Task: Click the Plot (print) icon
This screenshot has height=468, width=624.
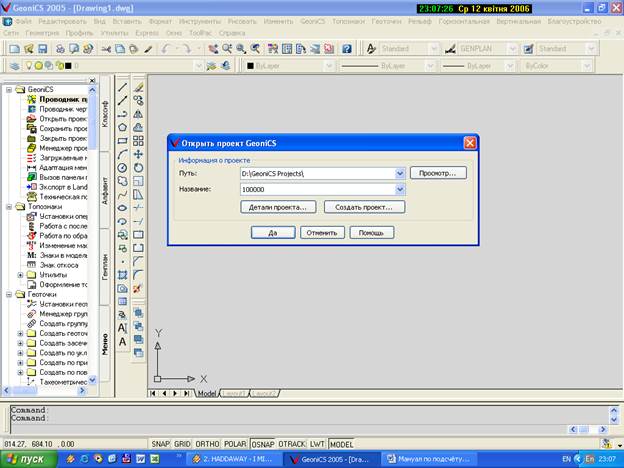Action: point(60,49)
